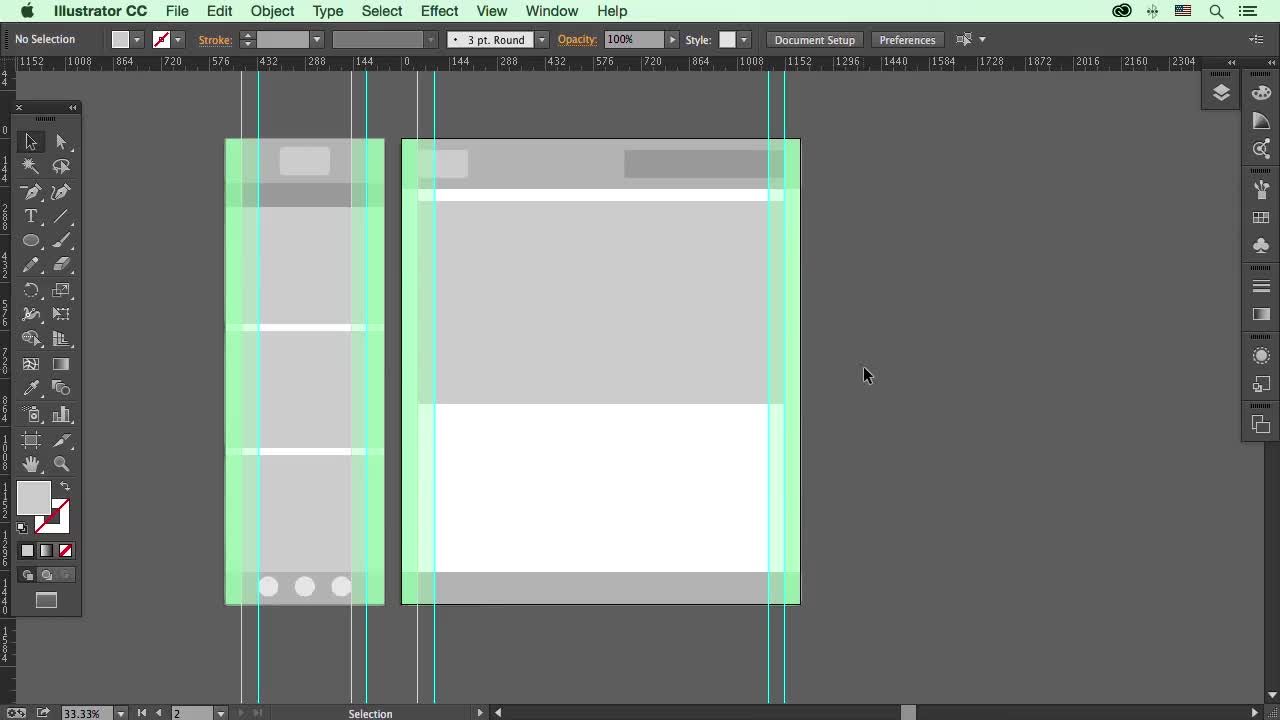Viewport: 1280px width, 720px height.
Task: Open the 3 pt. Round brush dropdown
Action: [x=541, y=40]
